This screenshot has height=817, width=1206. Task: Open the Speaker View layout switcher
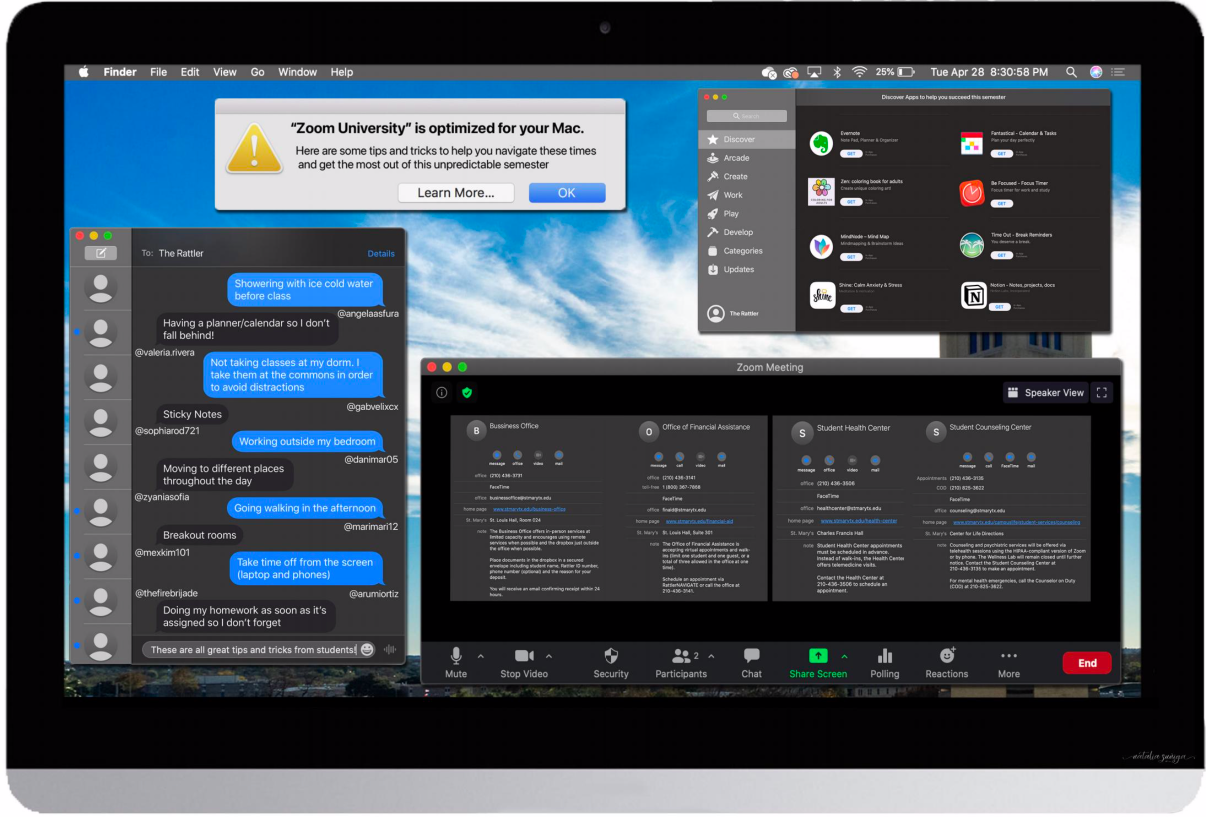[1045, 393]
